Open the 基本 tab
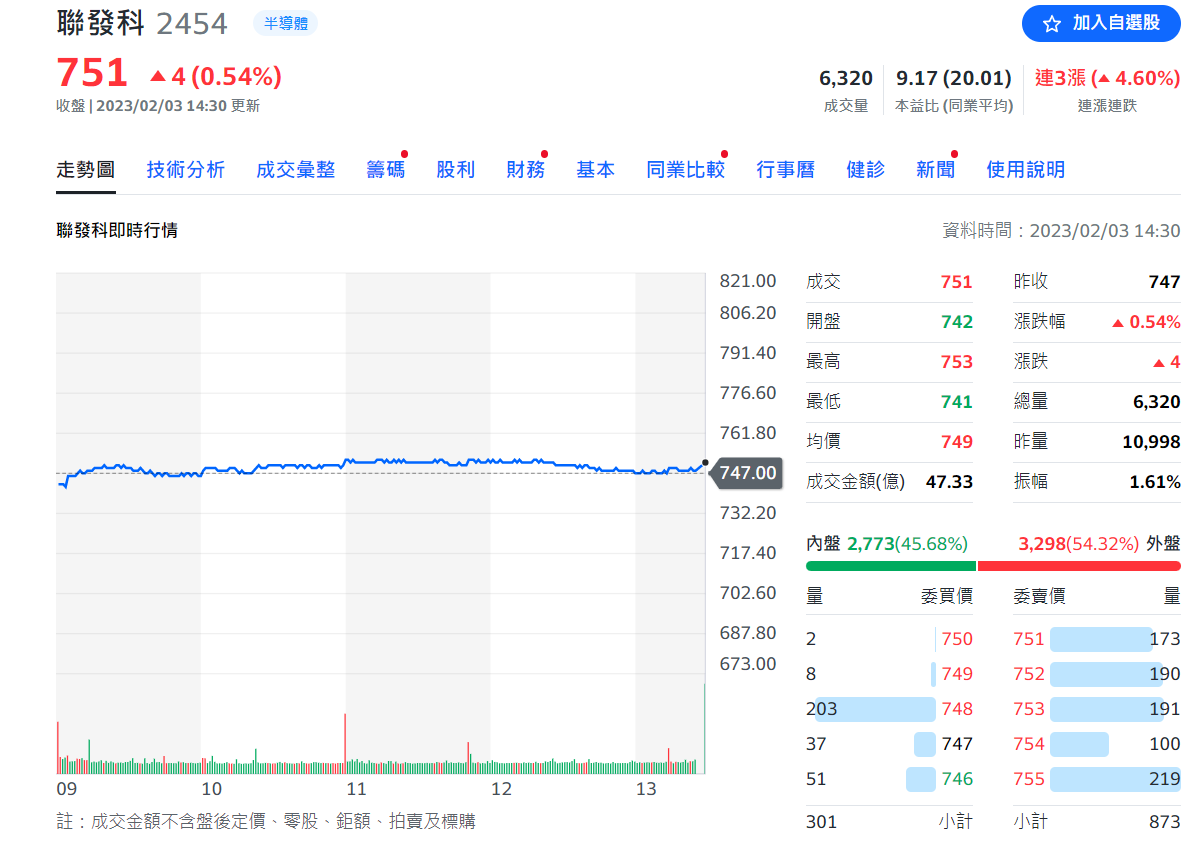1203x860 pixels. click(596, 170)
